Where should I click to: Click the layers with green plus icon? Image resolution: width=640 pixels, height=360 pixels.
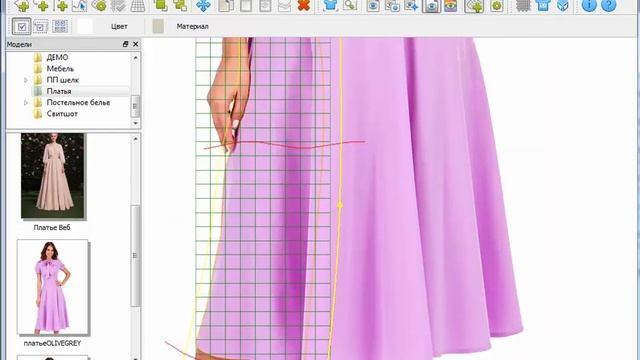(x=474, y=5)
